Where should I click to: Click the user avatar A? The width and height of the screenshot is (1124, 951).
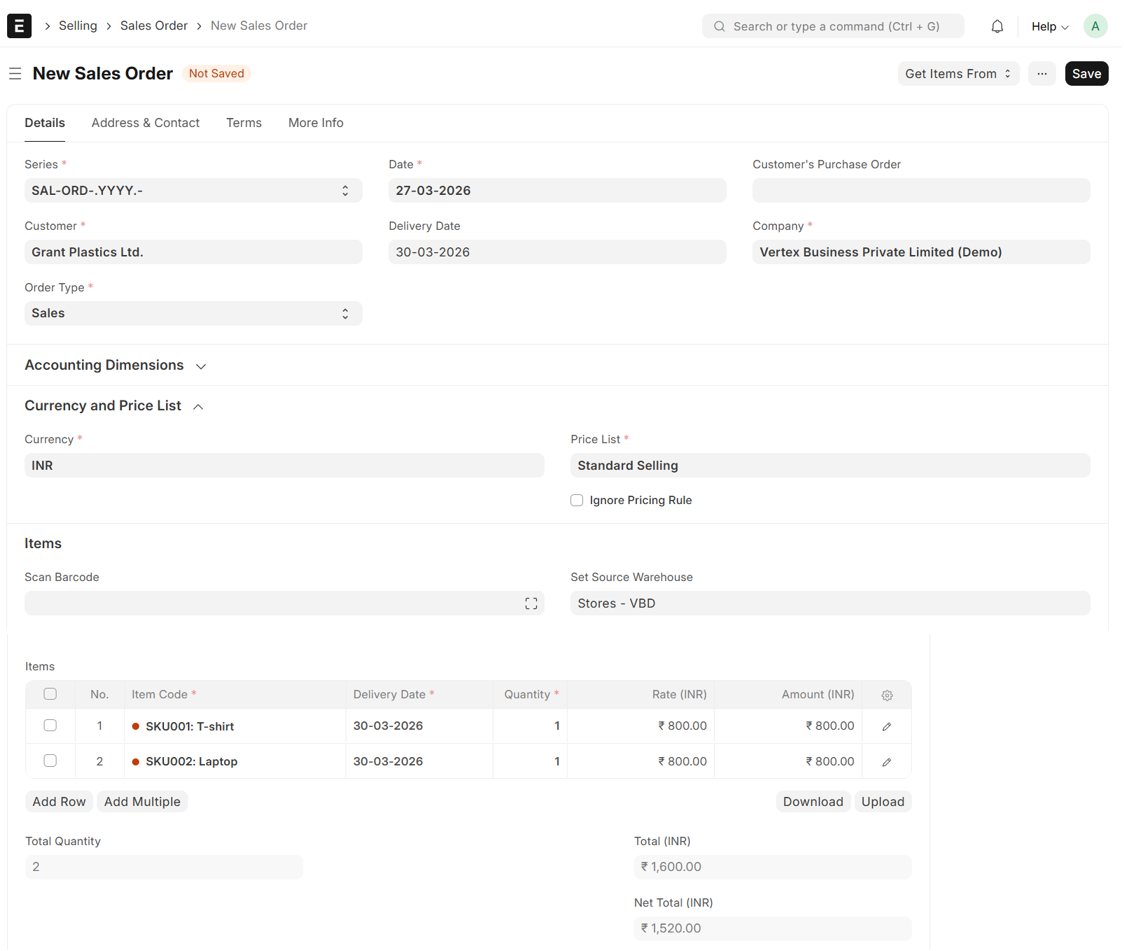tap(1095, 27)
